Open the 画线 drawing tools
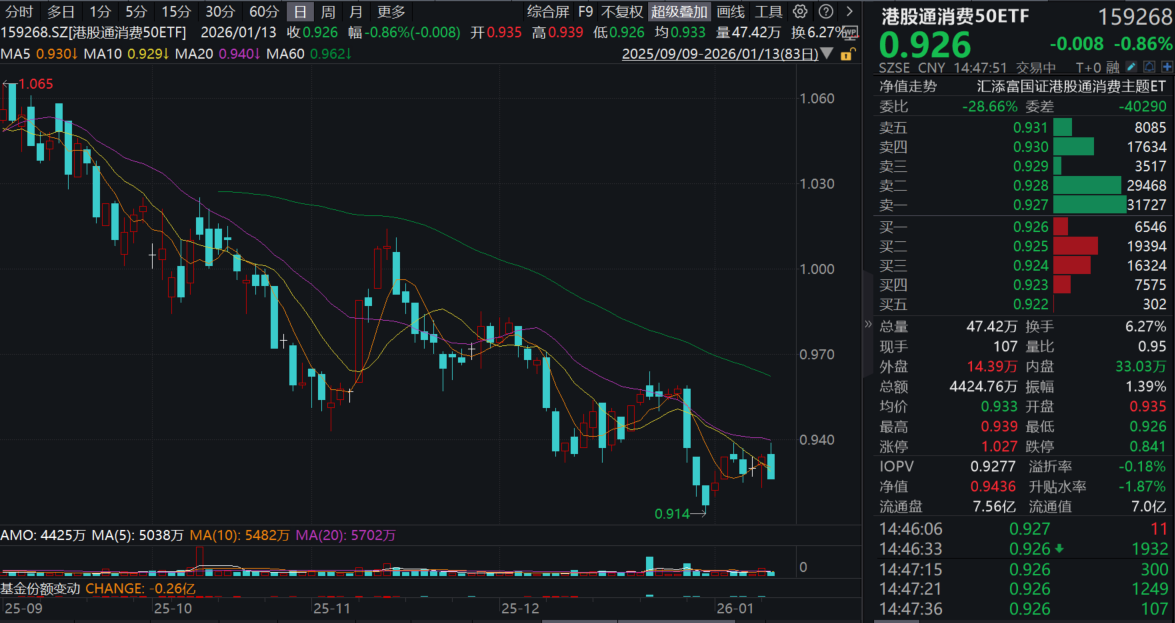 click(x=731, y=12)
